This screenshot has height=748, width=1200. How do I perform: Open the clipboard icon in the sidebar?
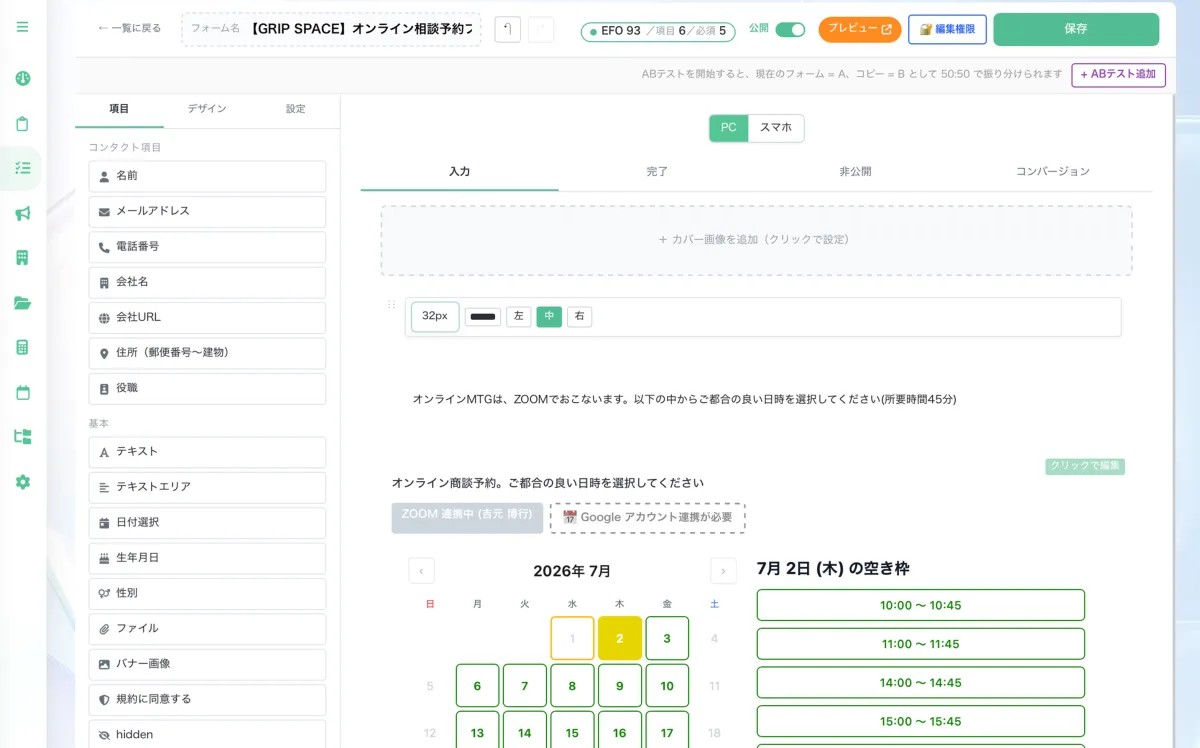(23, 124)
